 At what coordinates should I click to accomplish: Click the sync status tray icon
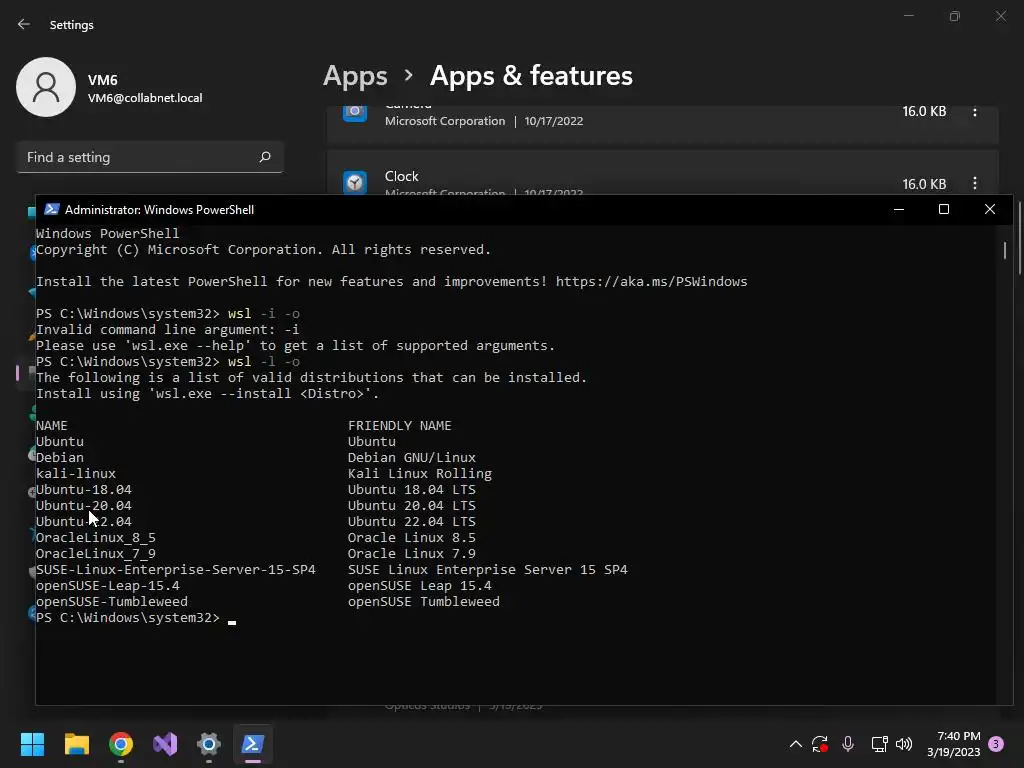(x=820, y=744)
